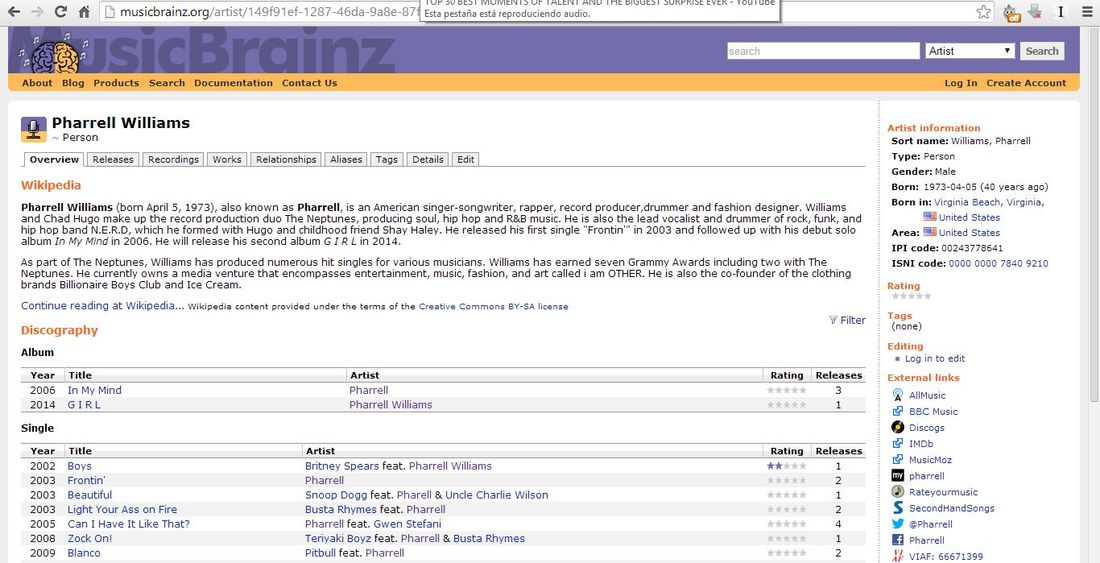Click the browser address bar URL

269,11
